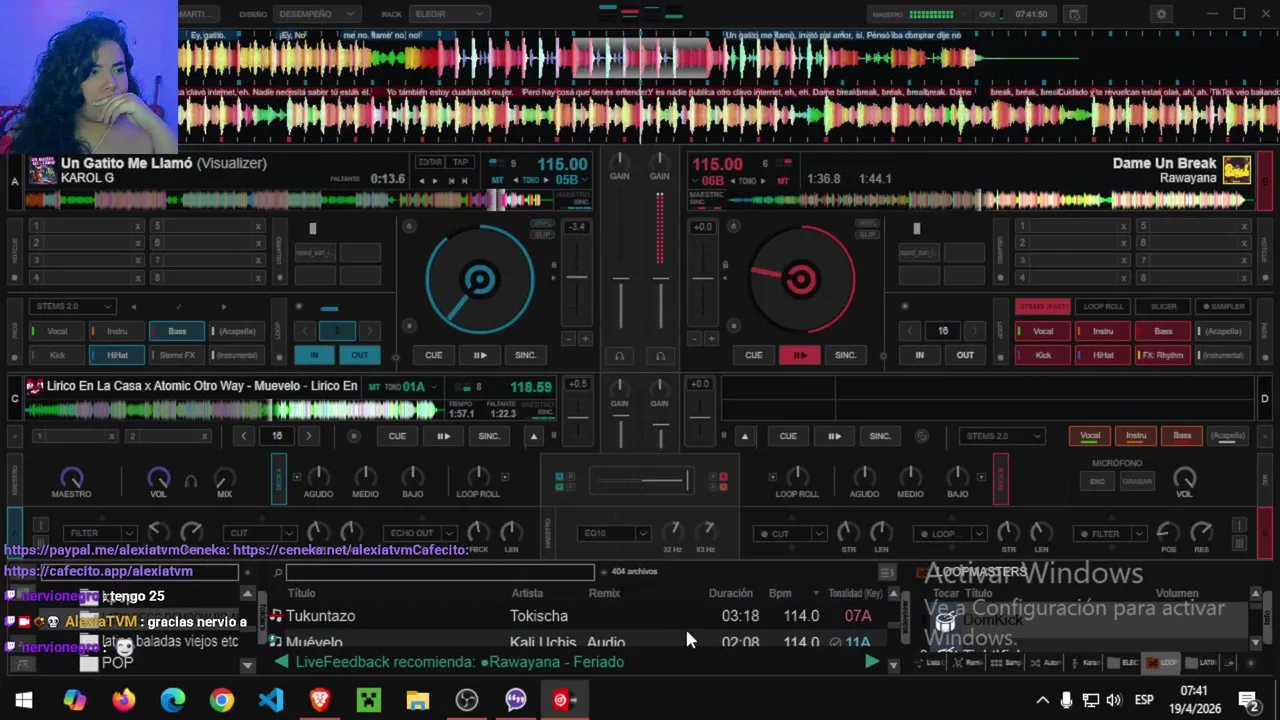Click Dame Un Break cover art
The width and height of the screenshot is (1280, 720).
[x=1237, y=171]
